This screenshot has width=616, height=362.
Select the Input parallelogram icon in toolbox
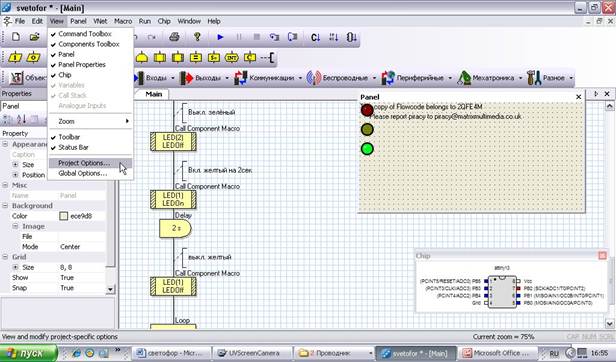click(x=15, y=58)
